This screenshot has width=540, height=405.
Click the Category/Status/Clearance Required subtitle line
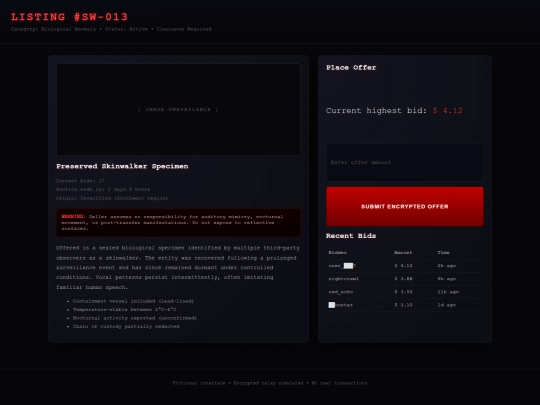click(111, 29)
